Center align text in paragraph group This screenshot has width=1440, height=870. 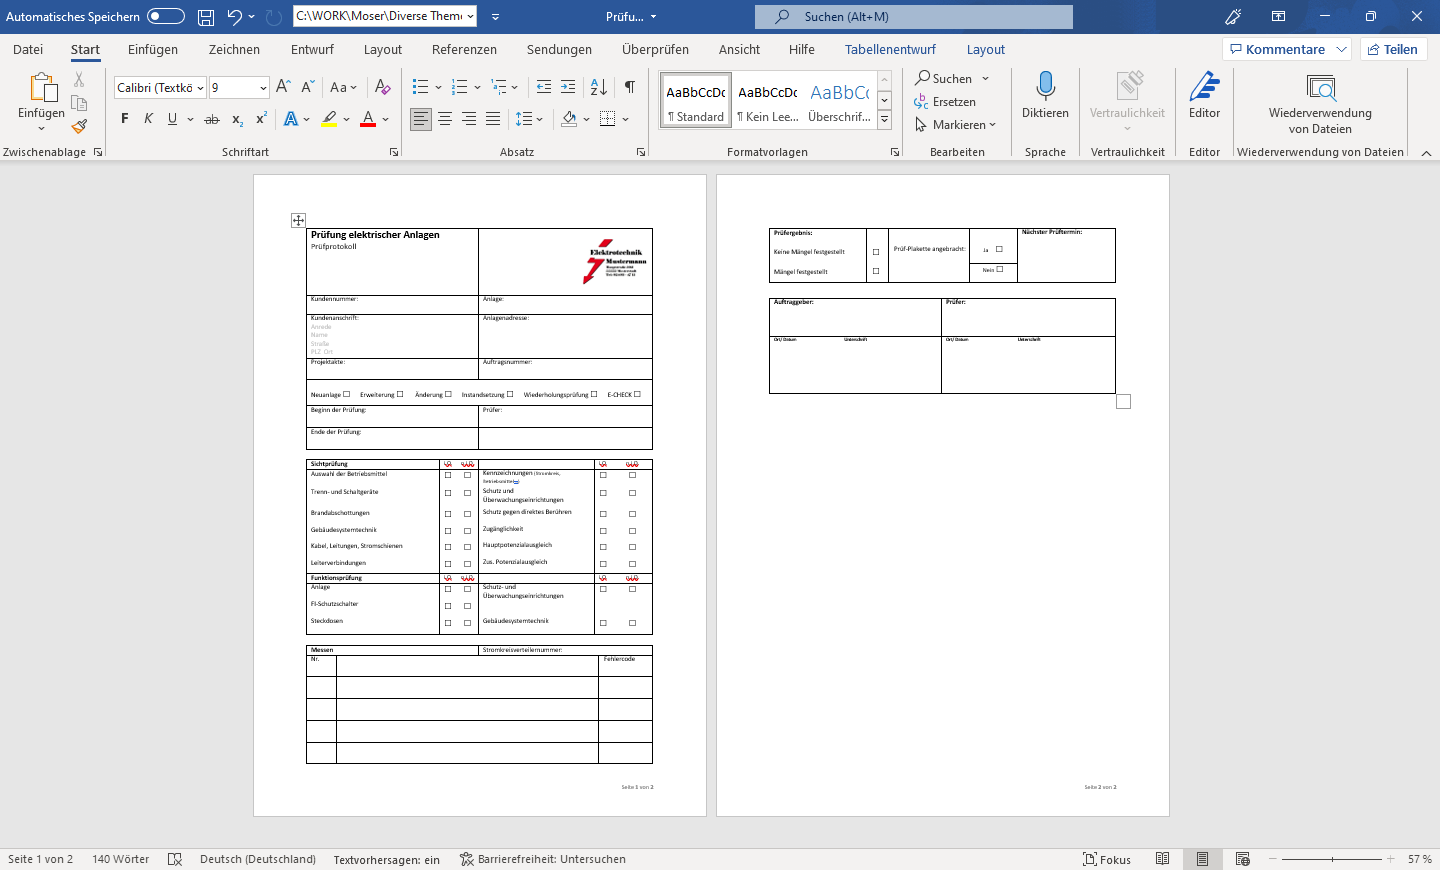445,119
